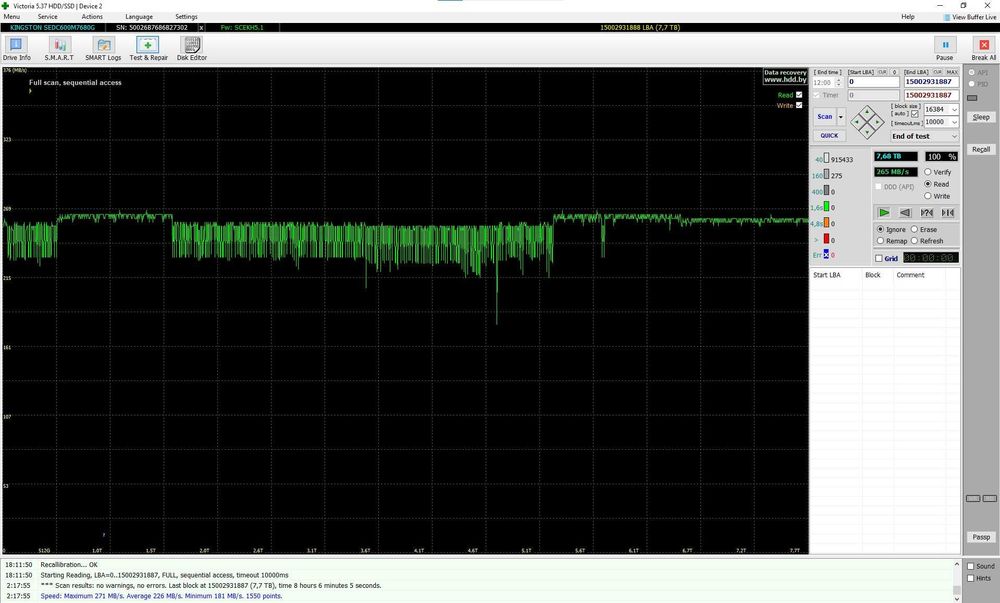1000x603 pixels.
Task: Click the end-to-end seek icon
Action: 948,212
